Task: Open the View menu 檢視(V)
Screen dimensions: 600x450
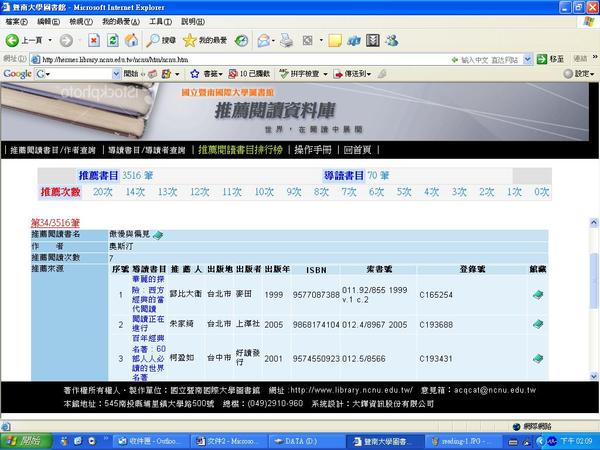Action: click(81, 22)
